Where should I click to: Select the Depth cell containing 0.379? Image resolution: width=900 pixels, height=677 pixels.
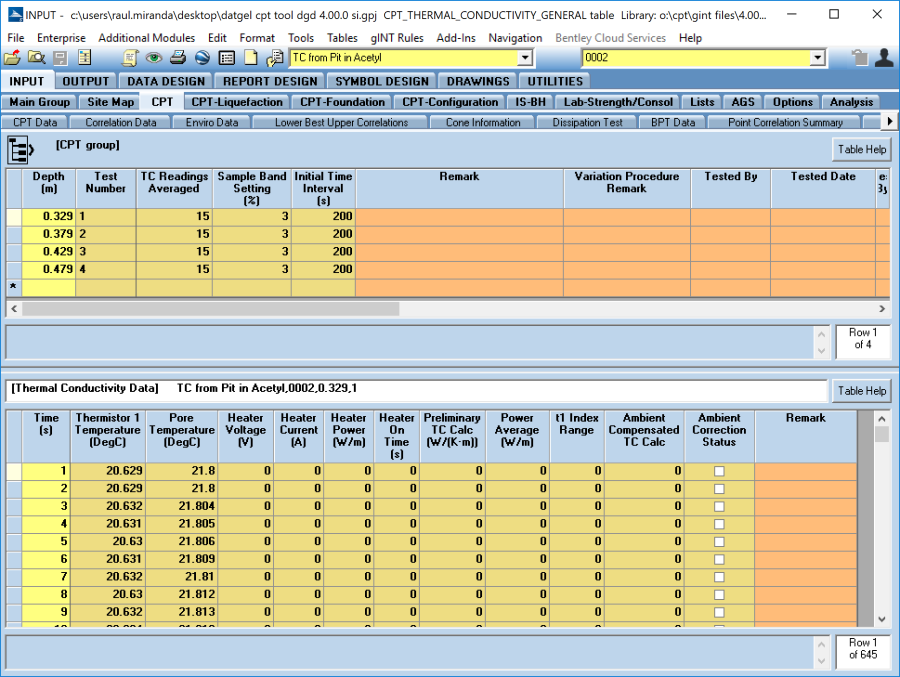pyautogui.click(x=49, y=234)
